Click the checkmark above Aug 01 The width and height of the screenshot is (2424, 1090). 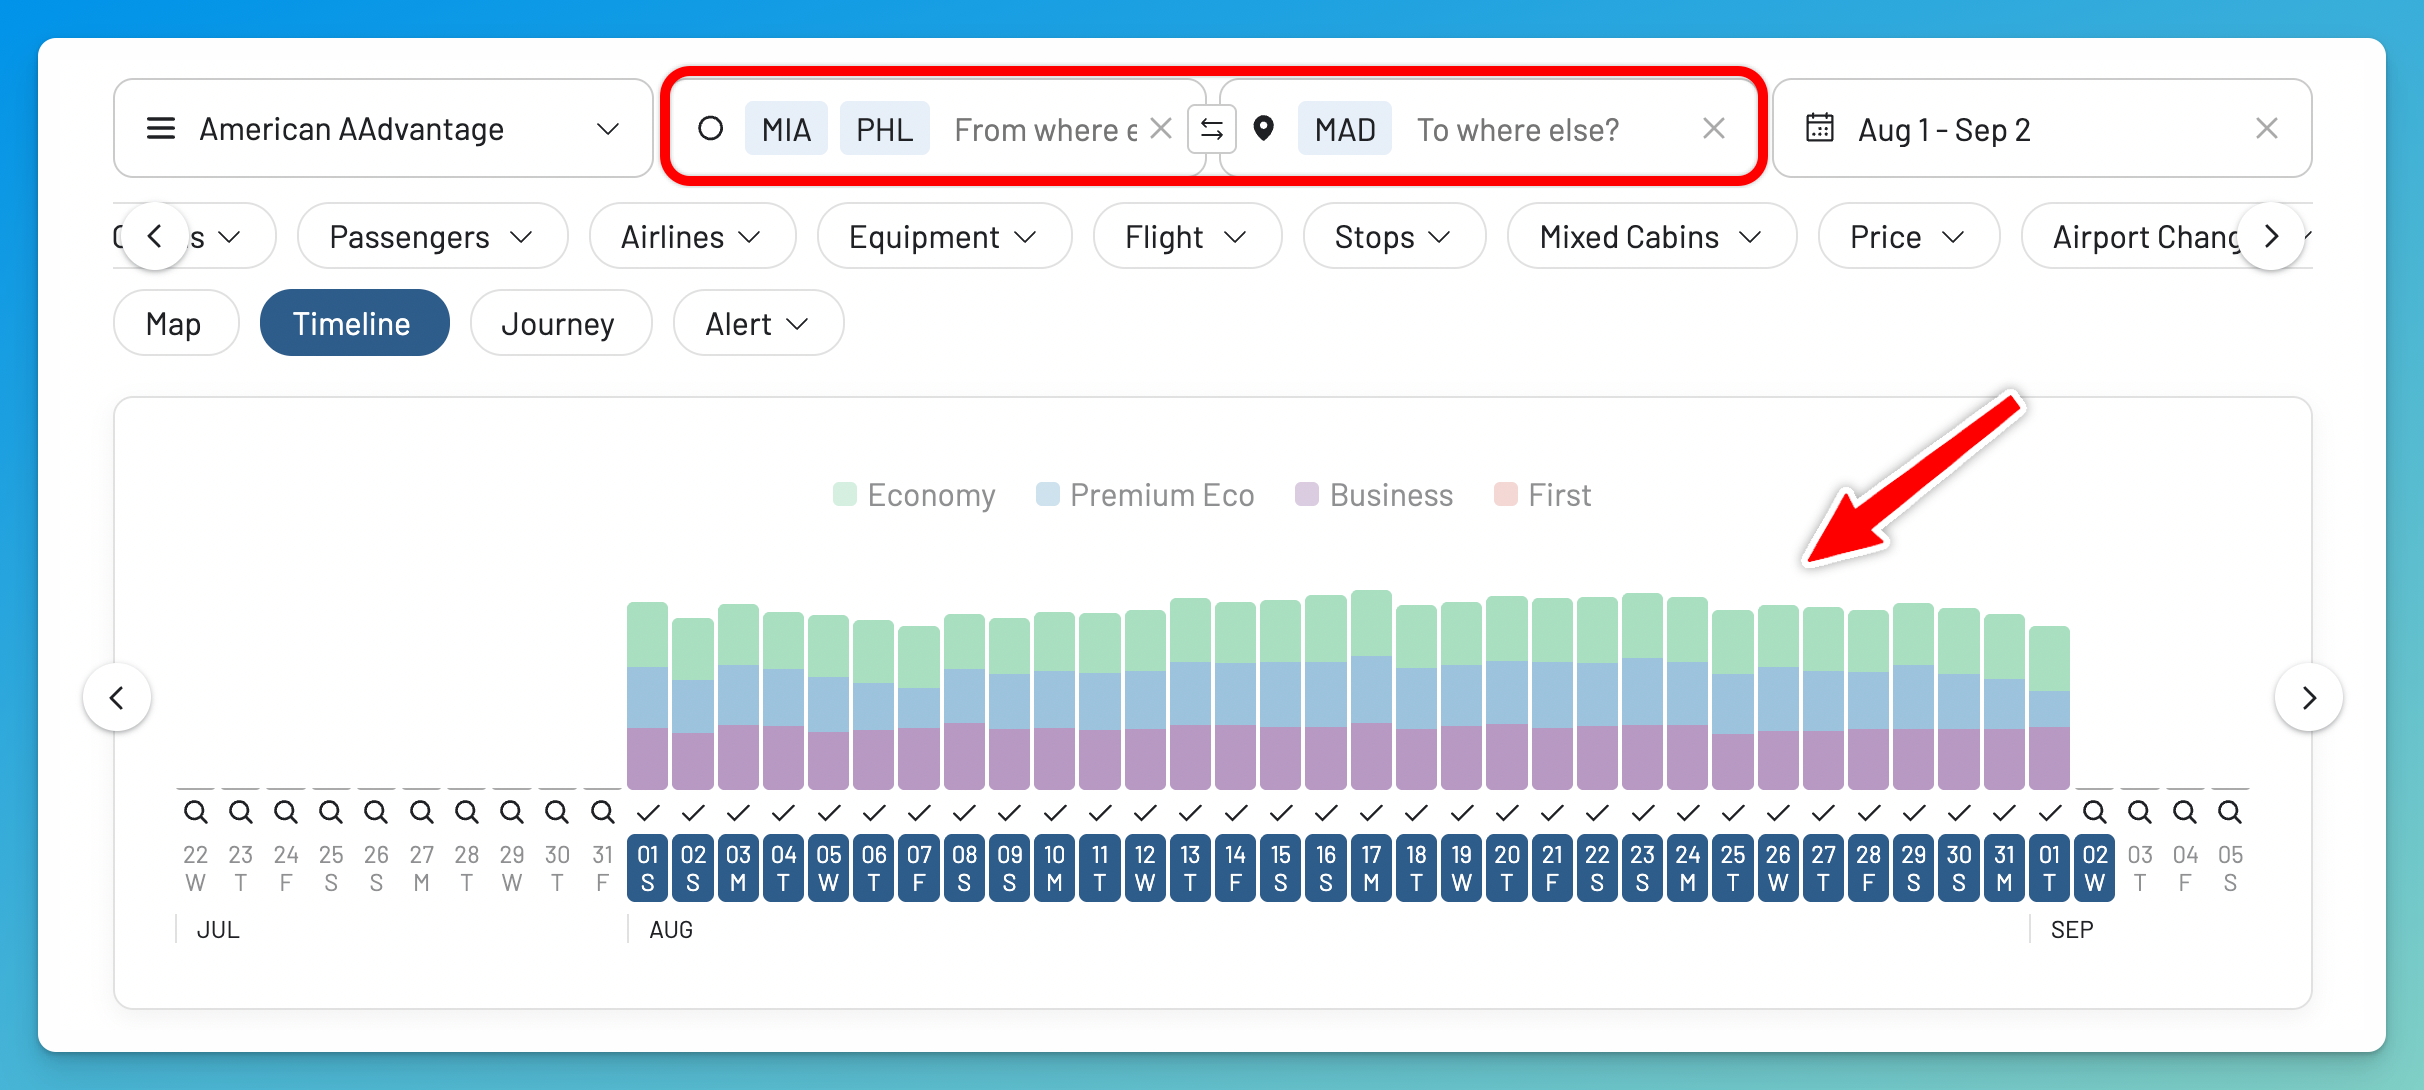[x=648, y=812]
